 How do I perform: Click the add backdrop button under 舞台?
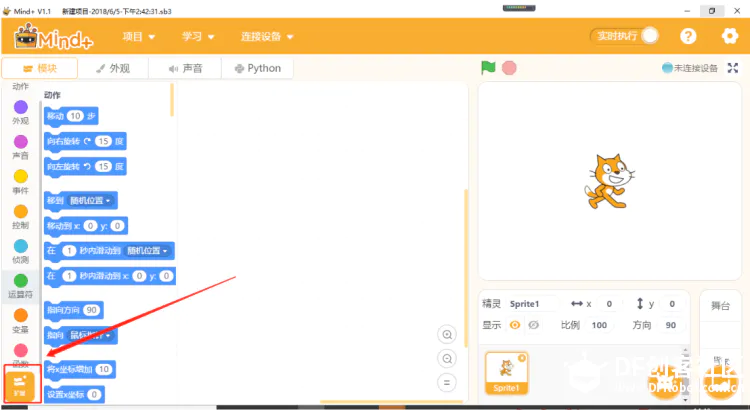coord(720,383)
